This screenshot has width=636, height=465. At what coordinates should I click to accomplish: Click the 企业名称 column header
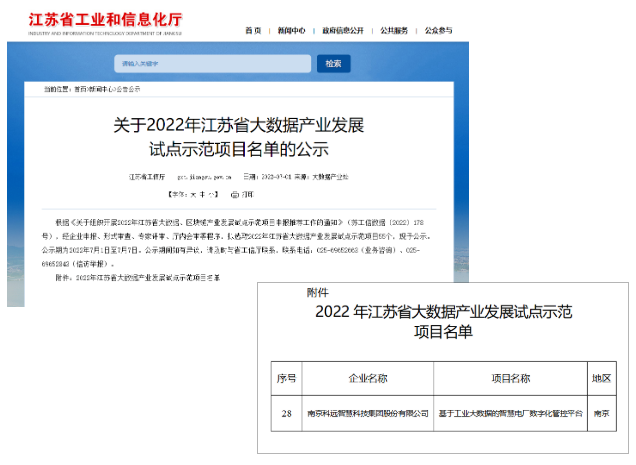(x=367, y=379)
